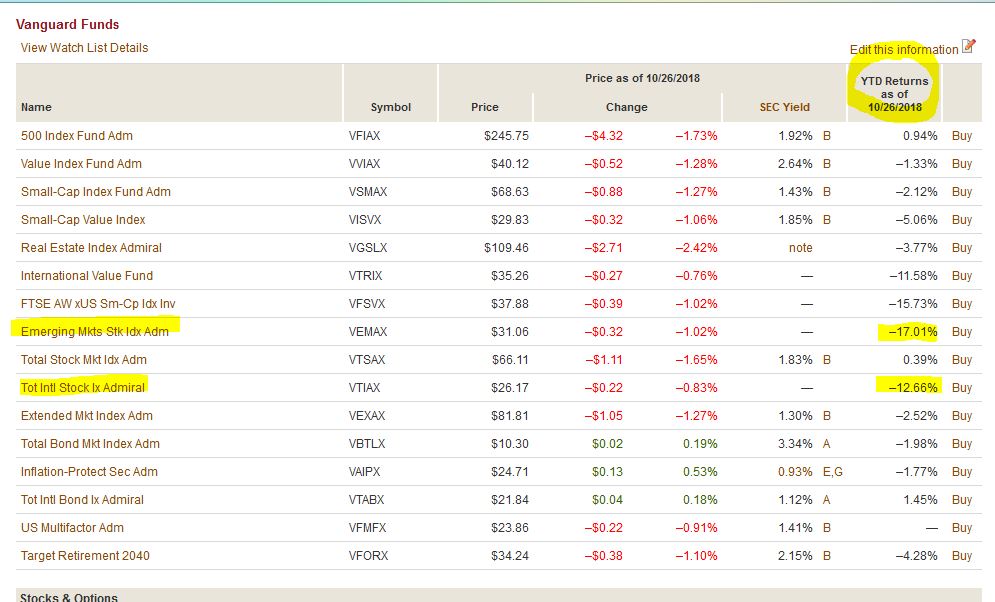The width and height of the screenshot is (995, 602).
Task: Click the –17.01% YTD return value
Action: (913, 332)
